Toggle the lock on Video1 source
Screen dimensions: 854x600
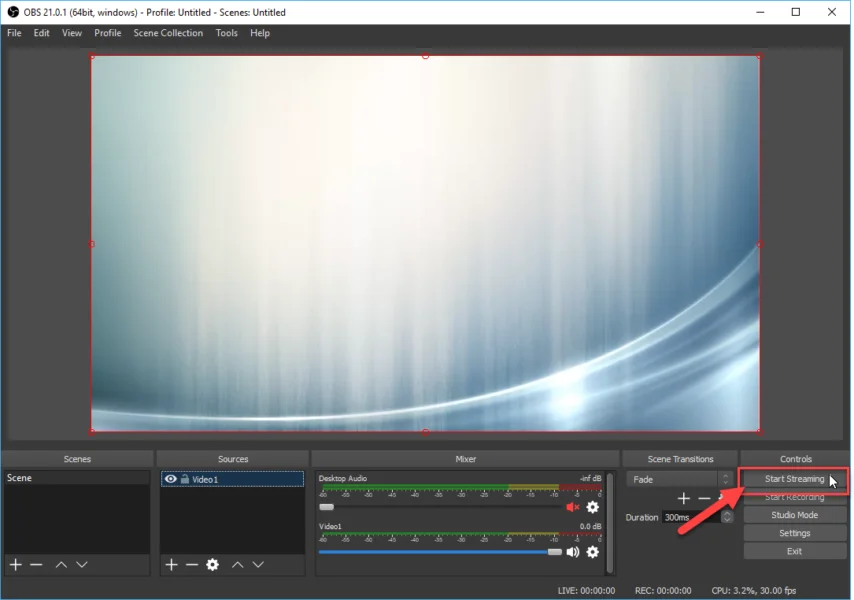click(x=185, y=480)
